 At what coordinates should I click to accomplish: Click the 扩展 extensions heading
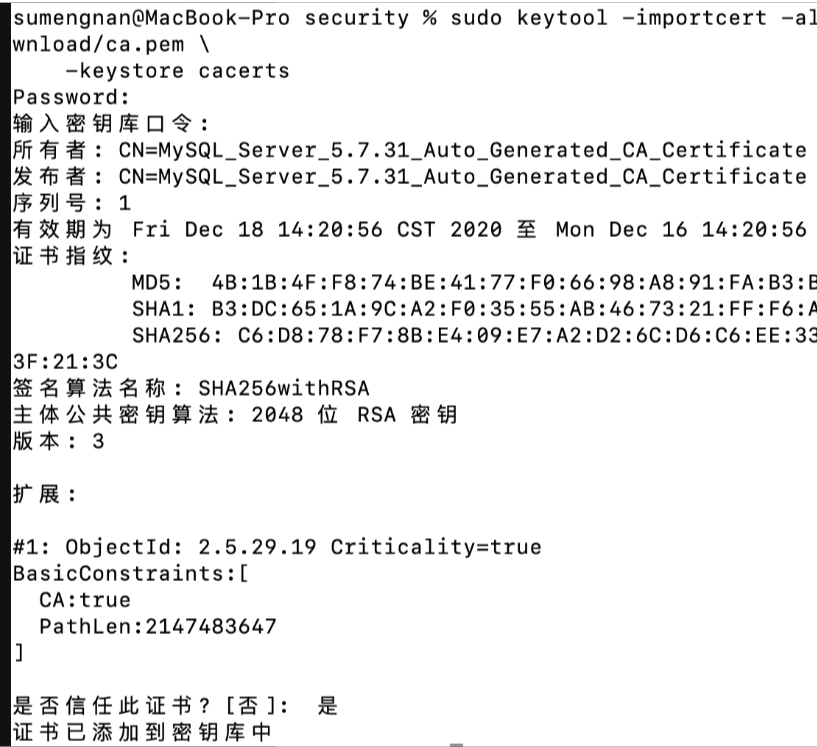tap(45, 494)
